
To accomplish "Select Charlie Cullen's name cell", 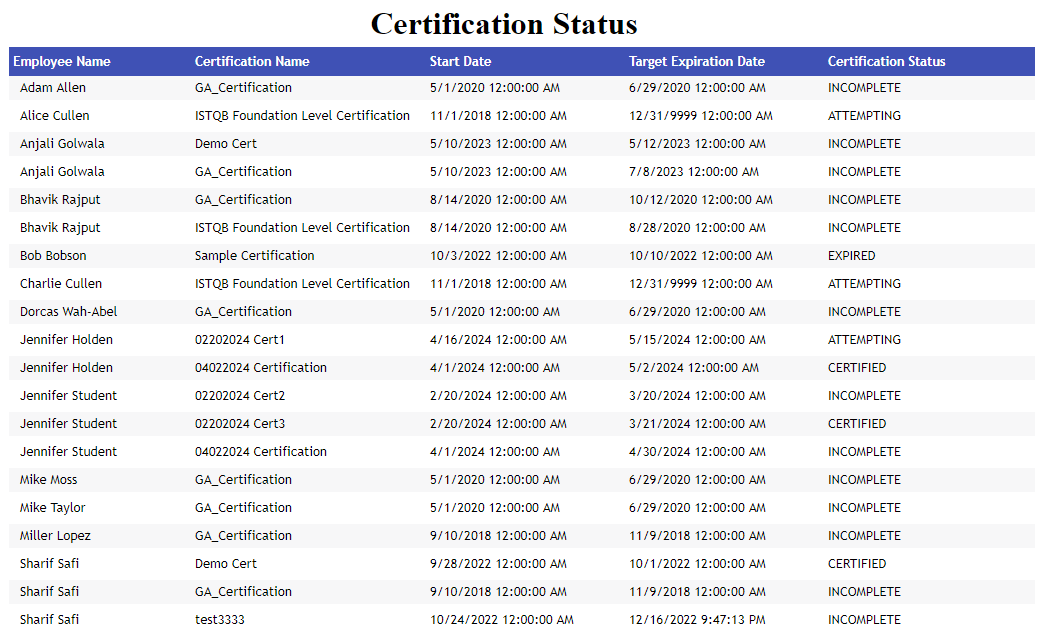I will coord(61,284).
